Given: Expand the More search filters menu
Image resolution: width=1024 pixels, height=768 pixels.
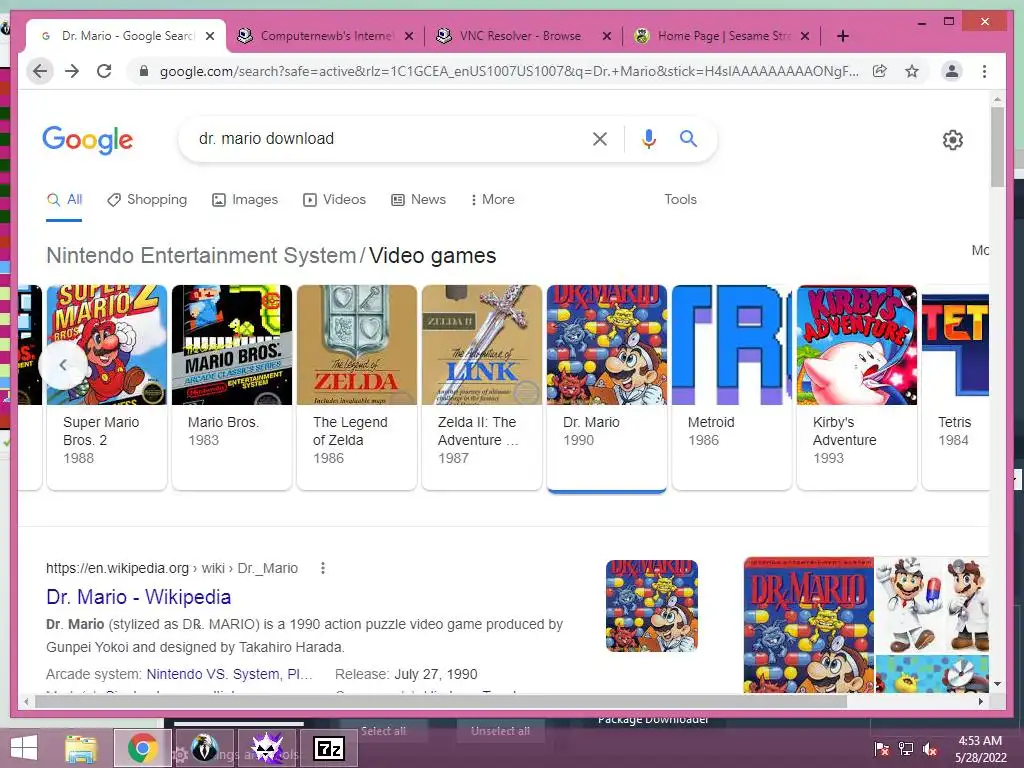Looking at the screenshot, I should coord(492,200).
